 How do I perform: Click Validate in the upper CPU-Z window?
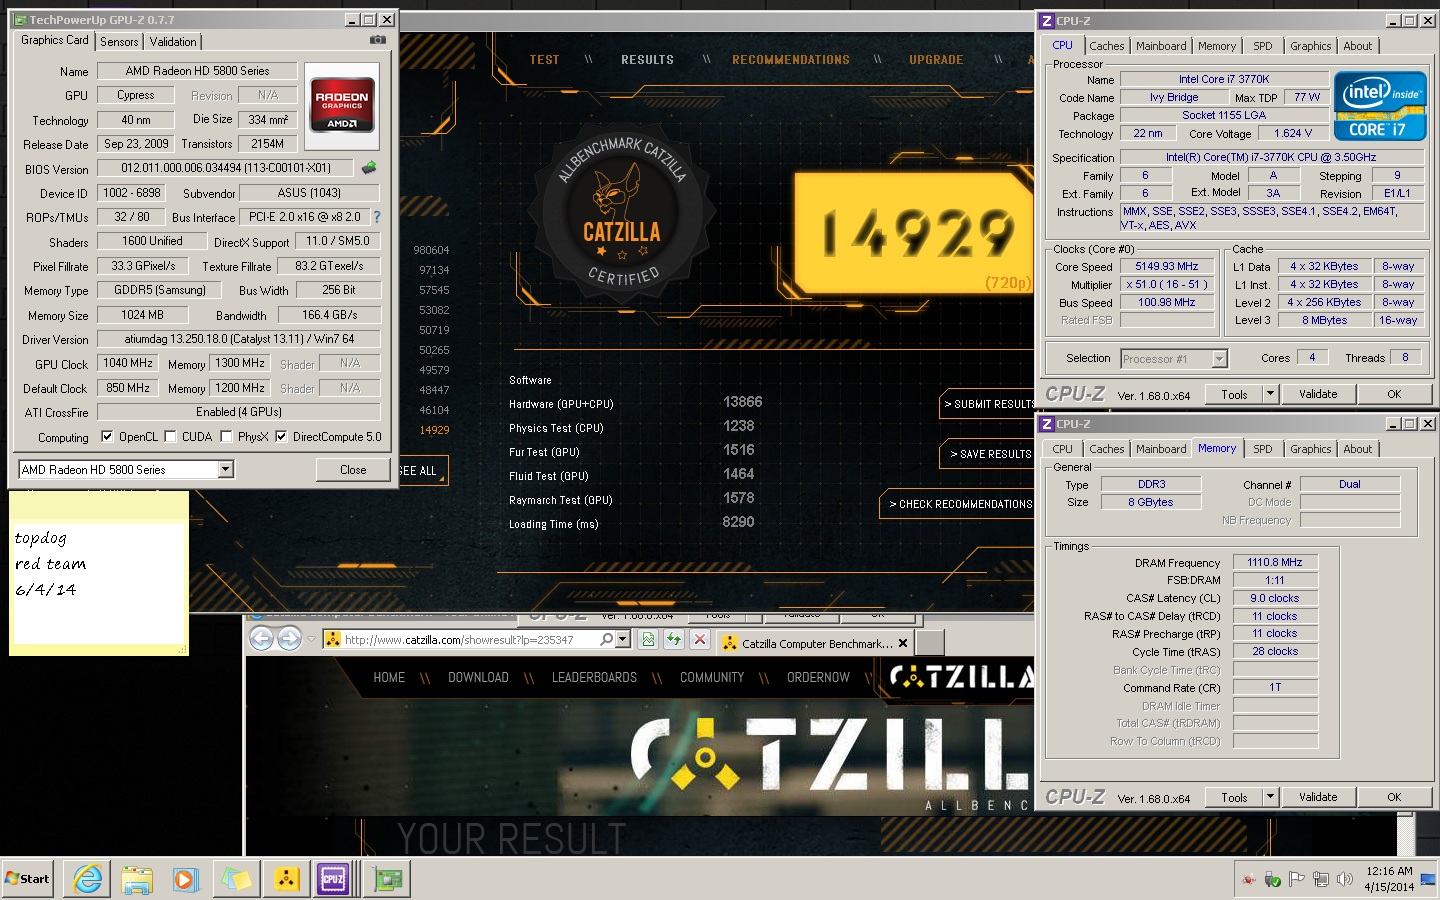coord(1318,394)
